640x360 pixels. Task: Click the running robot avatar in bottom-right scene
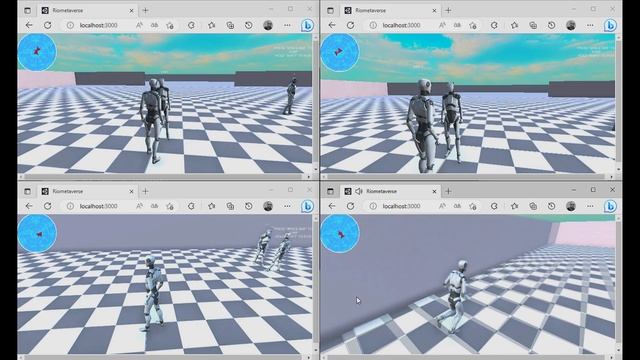coord(453,296)
